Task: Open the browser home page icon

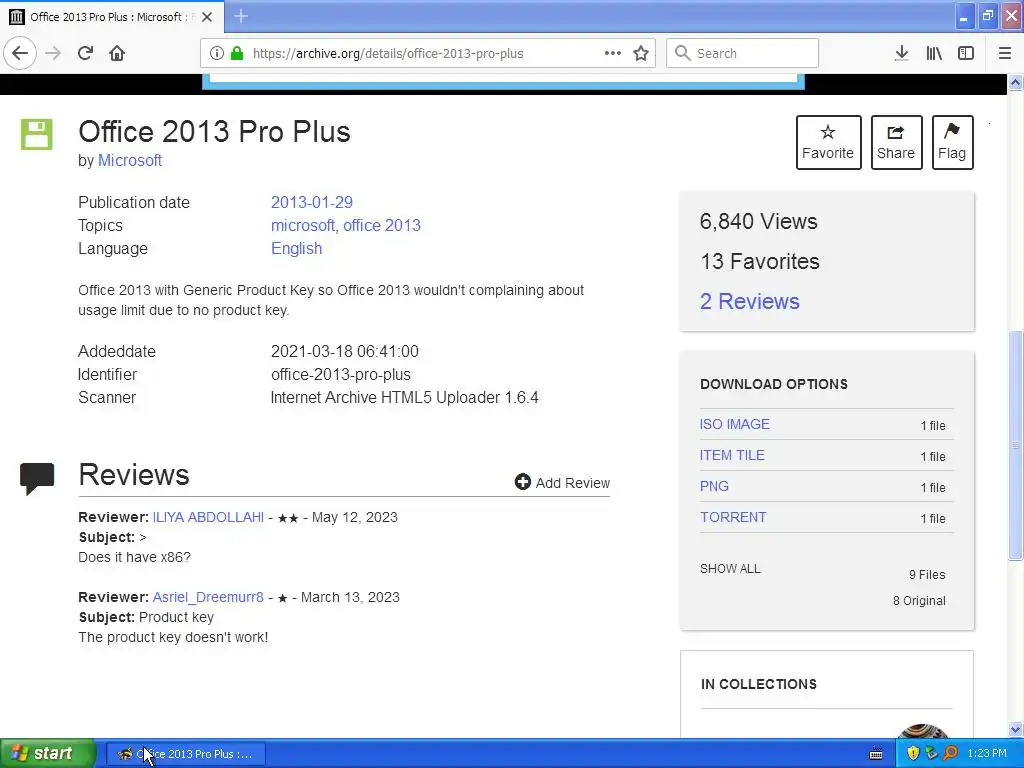Action: point(117,53)
